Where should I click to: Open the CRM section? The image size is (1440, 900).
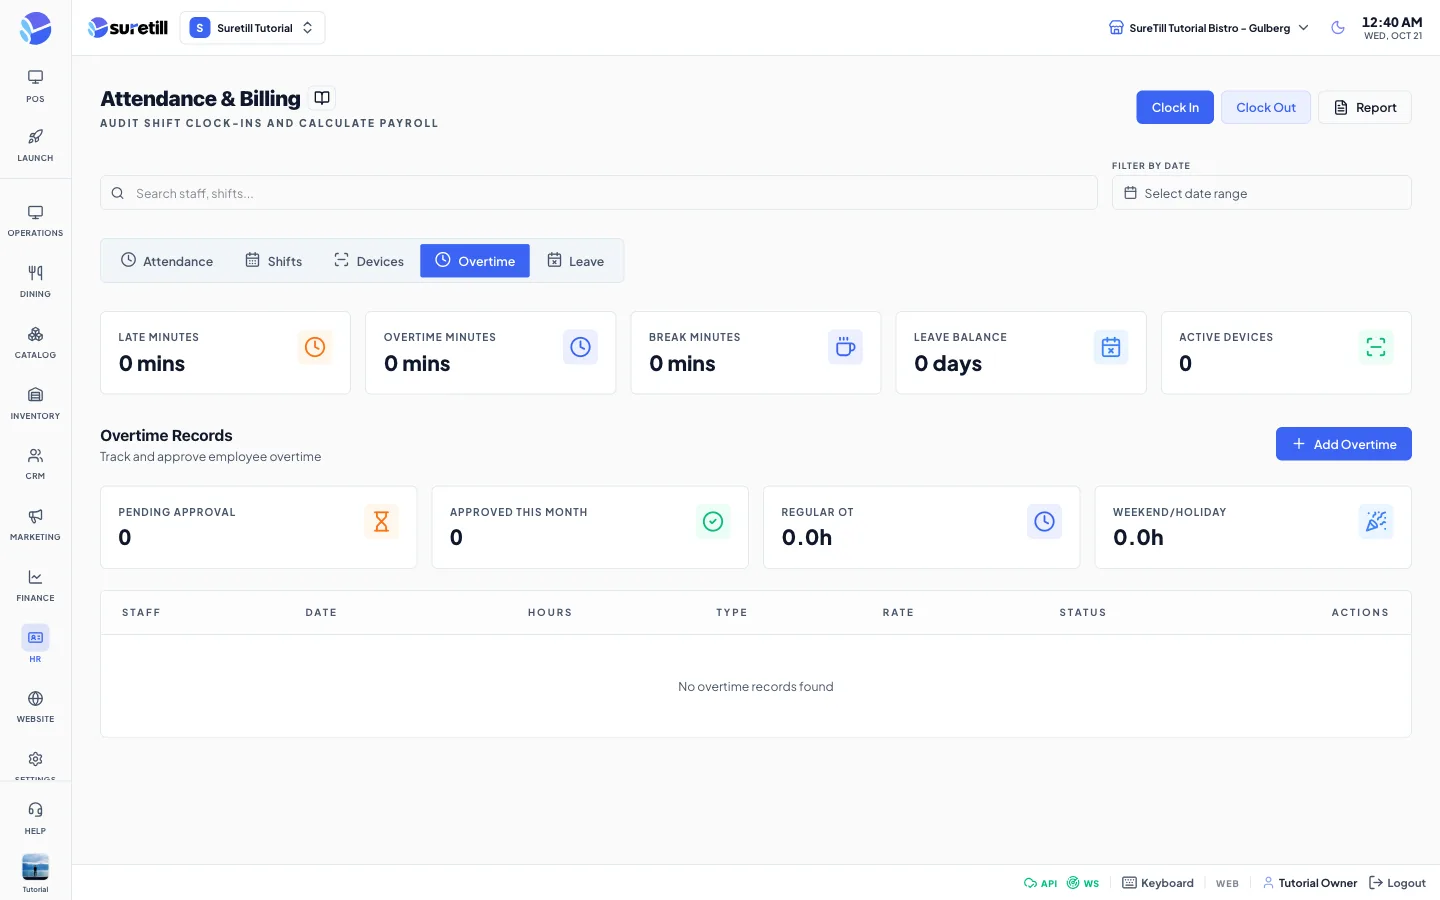(x=35, y=464)
